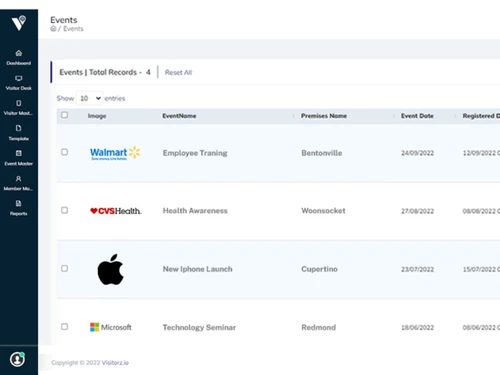The height and width of the screenshot is (375, 500).
Task: Open the Dashboard sidebar icon
Action: coord(19,53)
